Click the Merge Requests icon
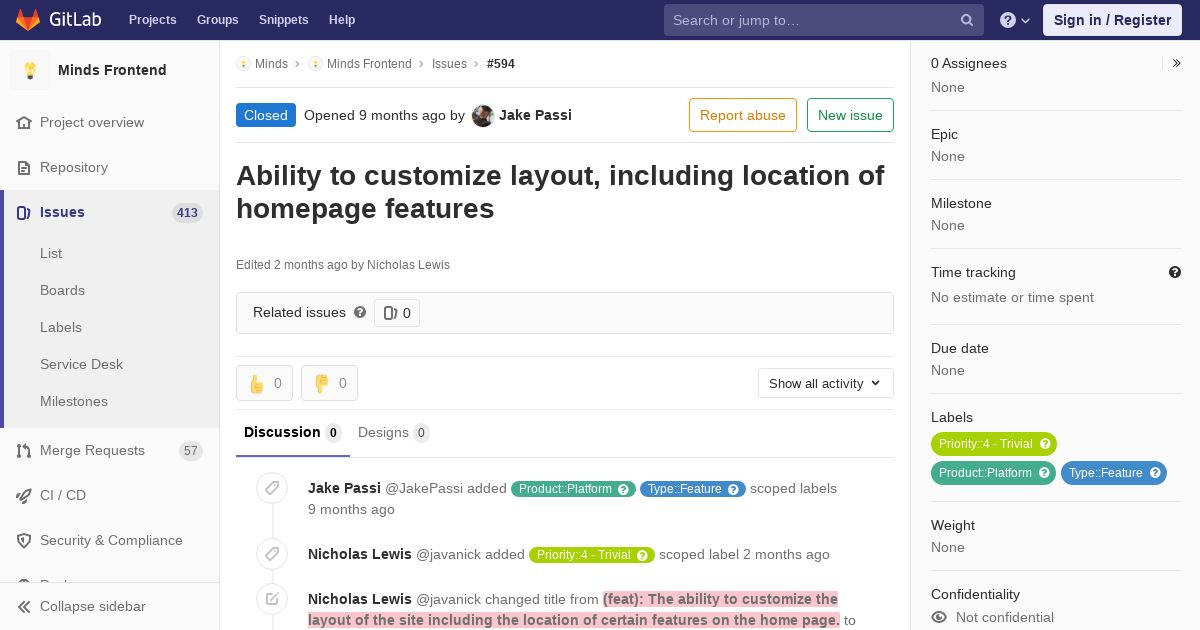The height and width of the screenshot is (630, 1200). (x=24, y=450)
